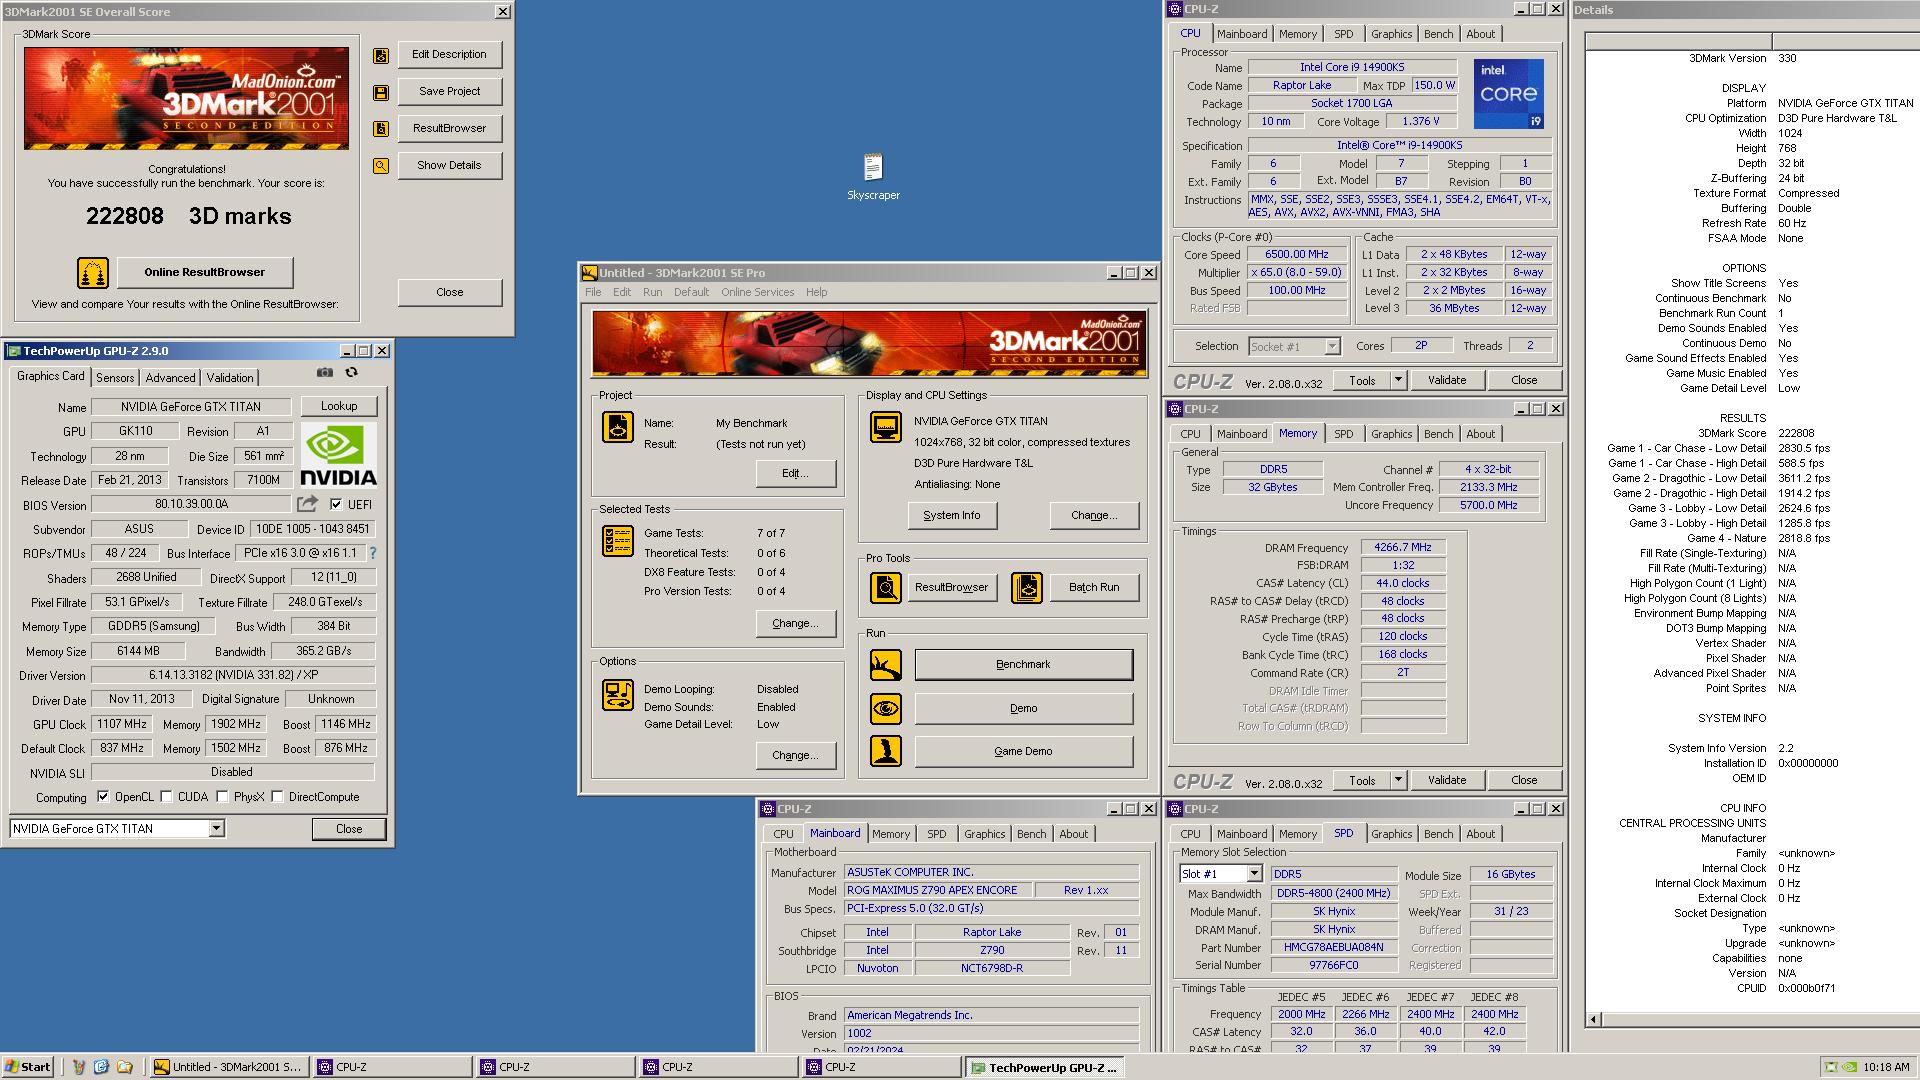Click the Online ResultBrowser button
Screen dimensions: 1920x1080
(205, 272)
